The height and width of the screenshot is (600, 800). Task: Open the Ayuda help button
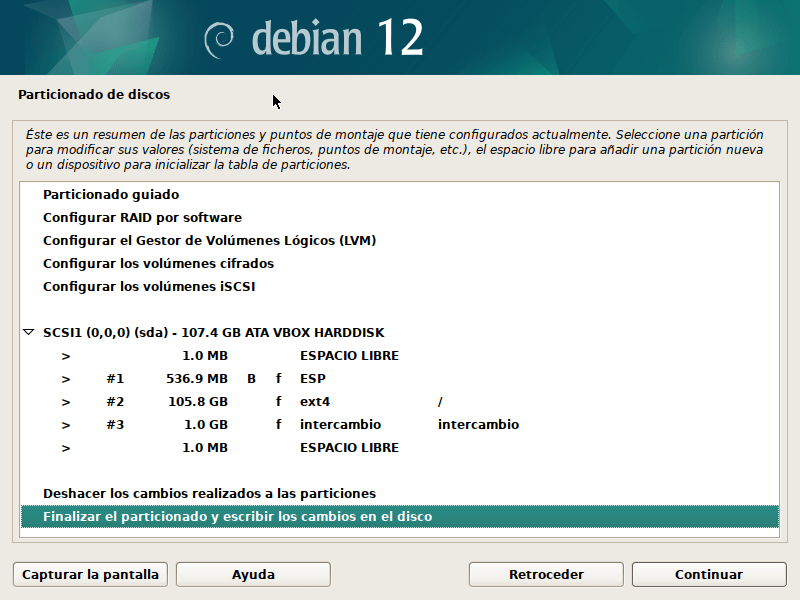(x=253, y=574)
